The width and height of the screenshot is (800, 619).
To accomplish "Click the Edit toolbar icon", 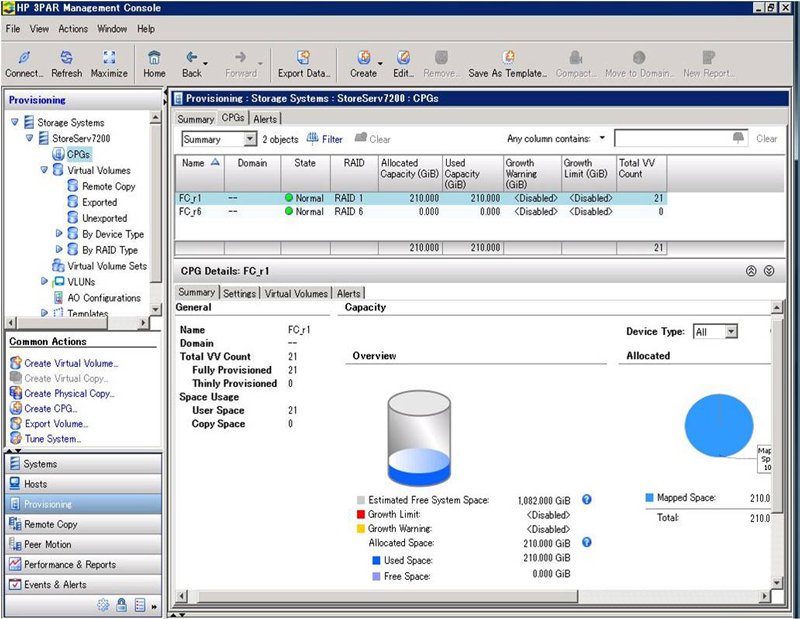I will [403, 57].
